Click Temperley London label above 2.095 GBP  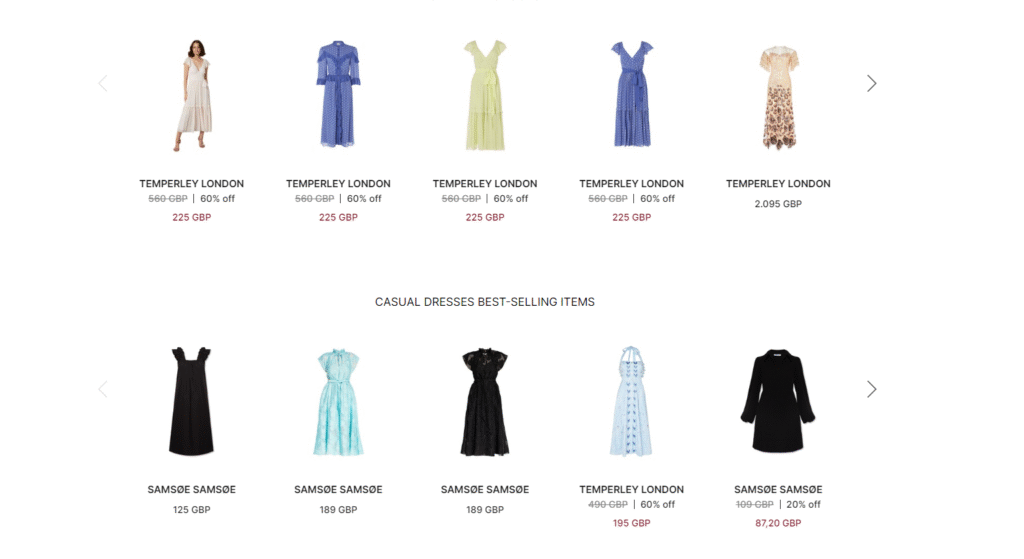click(778, 184)
